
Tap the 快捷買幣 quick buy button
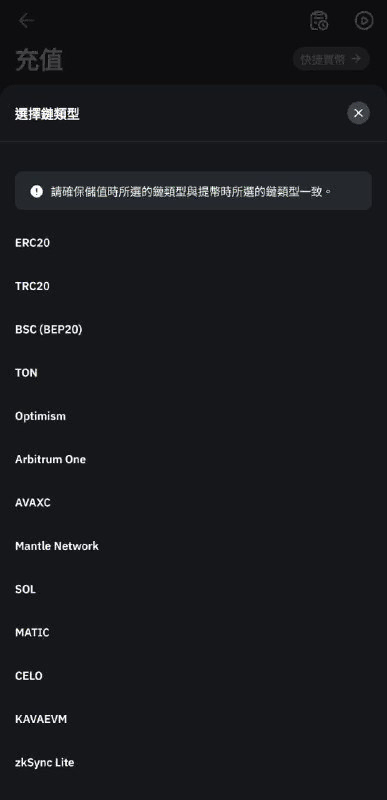(x=331, y=59)
